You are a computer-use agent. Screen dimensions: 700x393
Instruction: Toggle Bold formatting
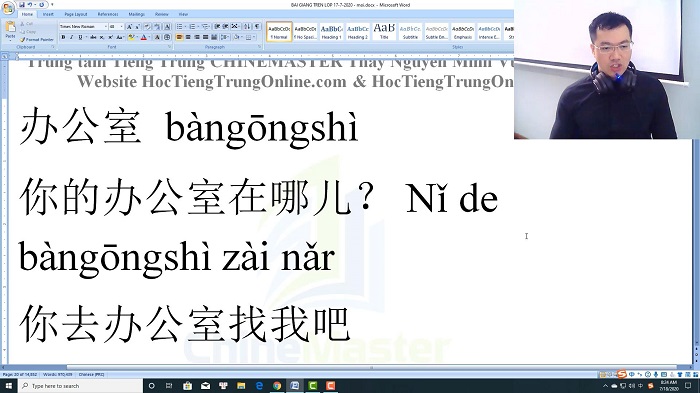tap(63, 38)
